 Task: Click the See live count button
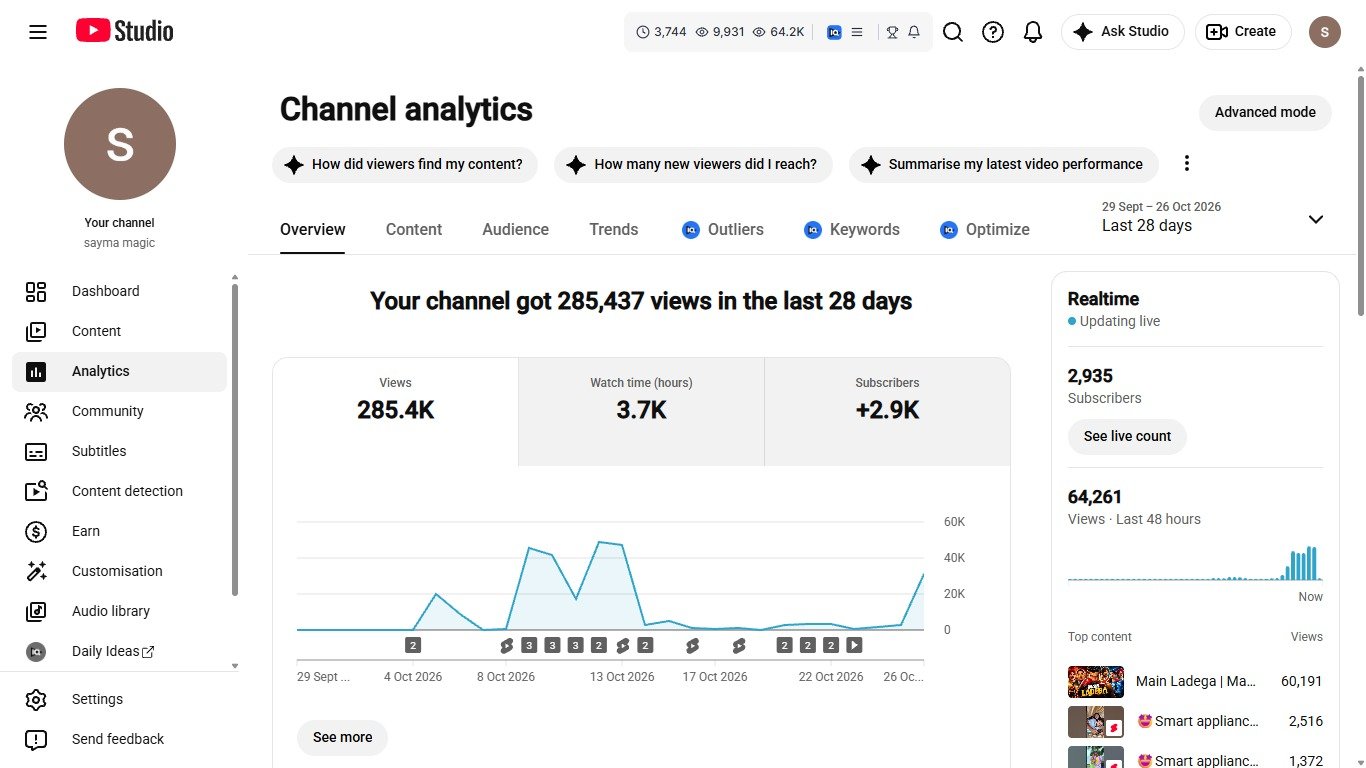1127,436
